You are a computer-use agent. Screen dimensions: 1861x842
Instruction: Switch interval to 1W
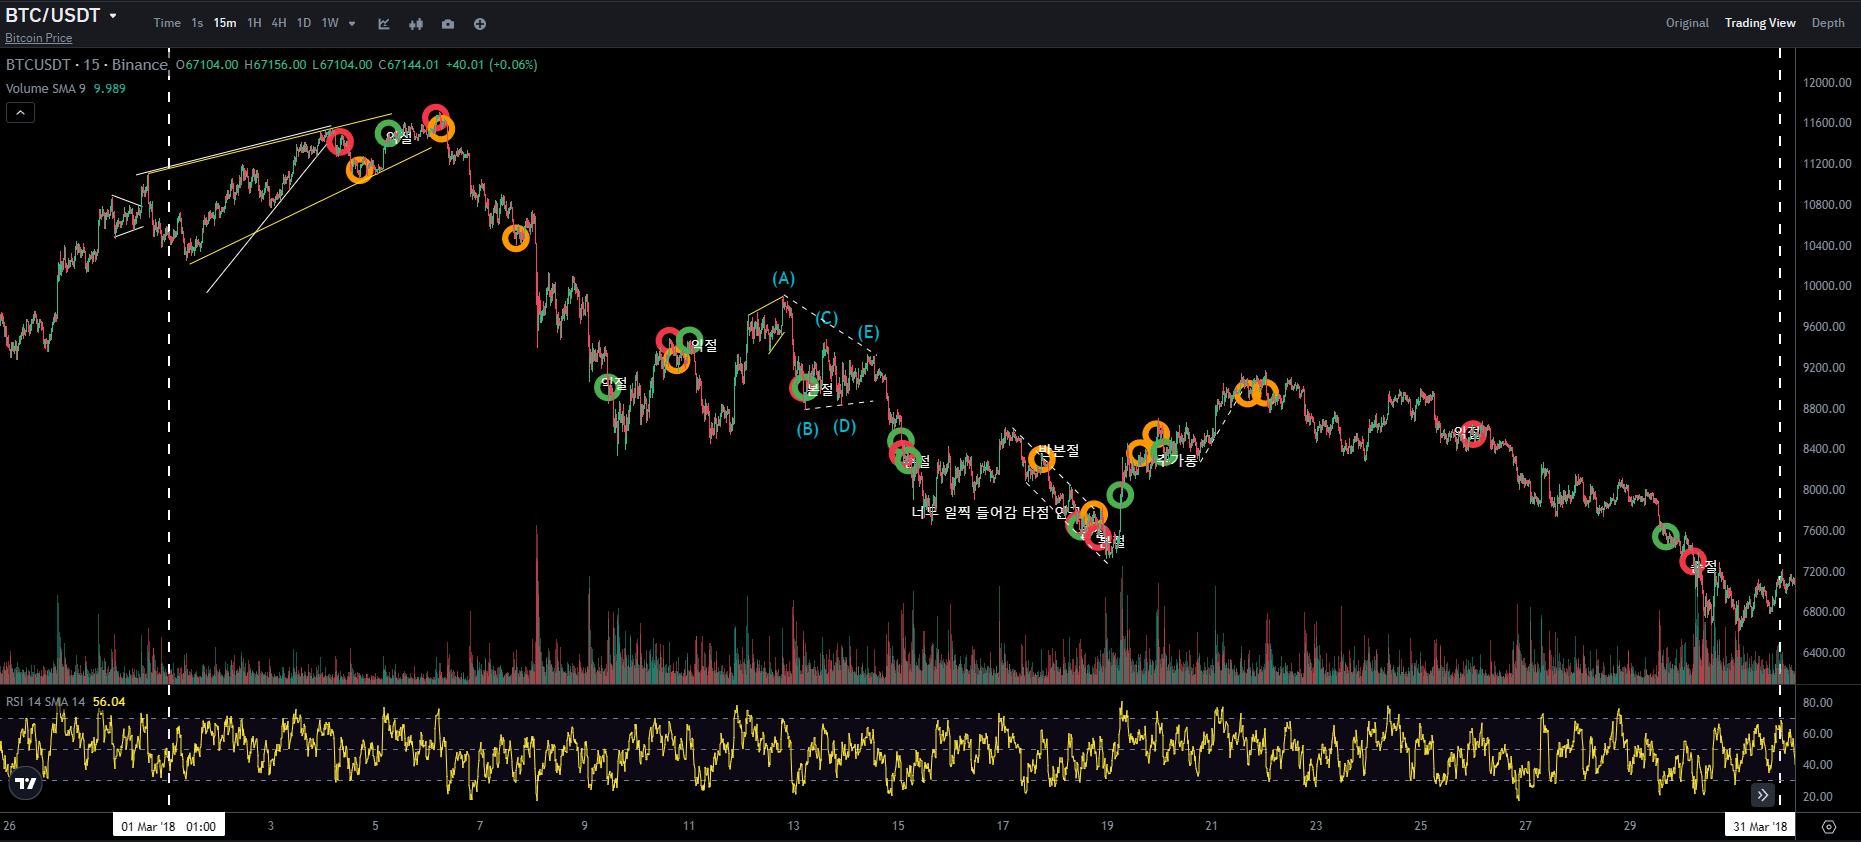pos(330,23)
